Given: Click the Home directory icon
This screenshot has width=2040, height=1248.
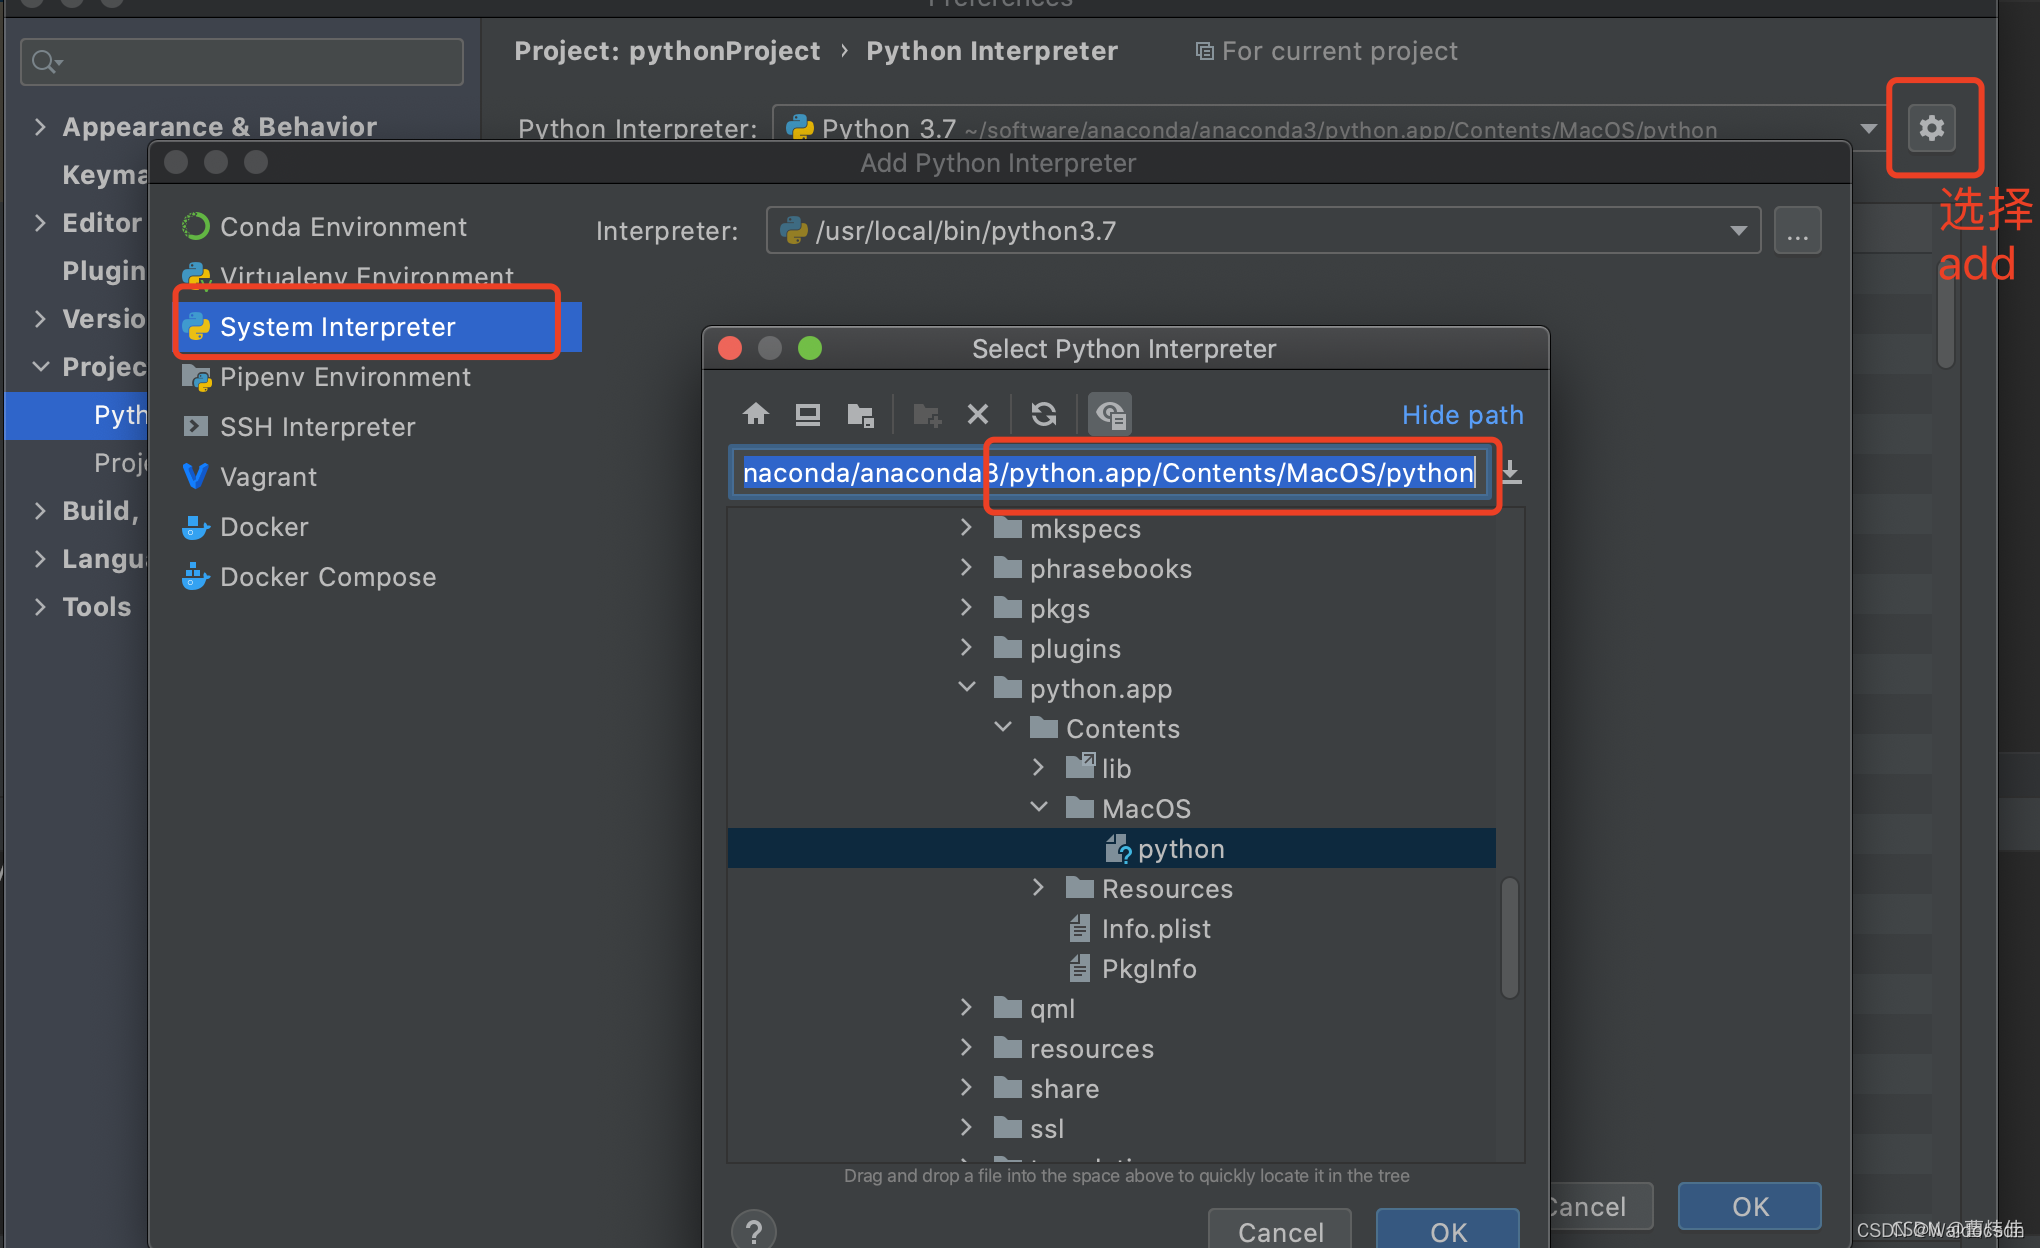Looking at the screenshot, I should coord(756,414).
